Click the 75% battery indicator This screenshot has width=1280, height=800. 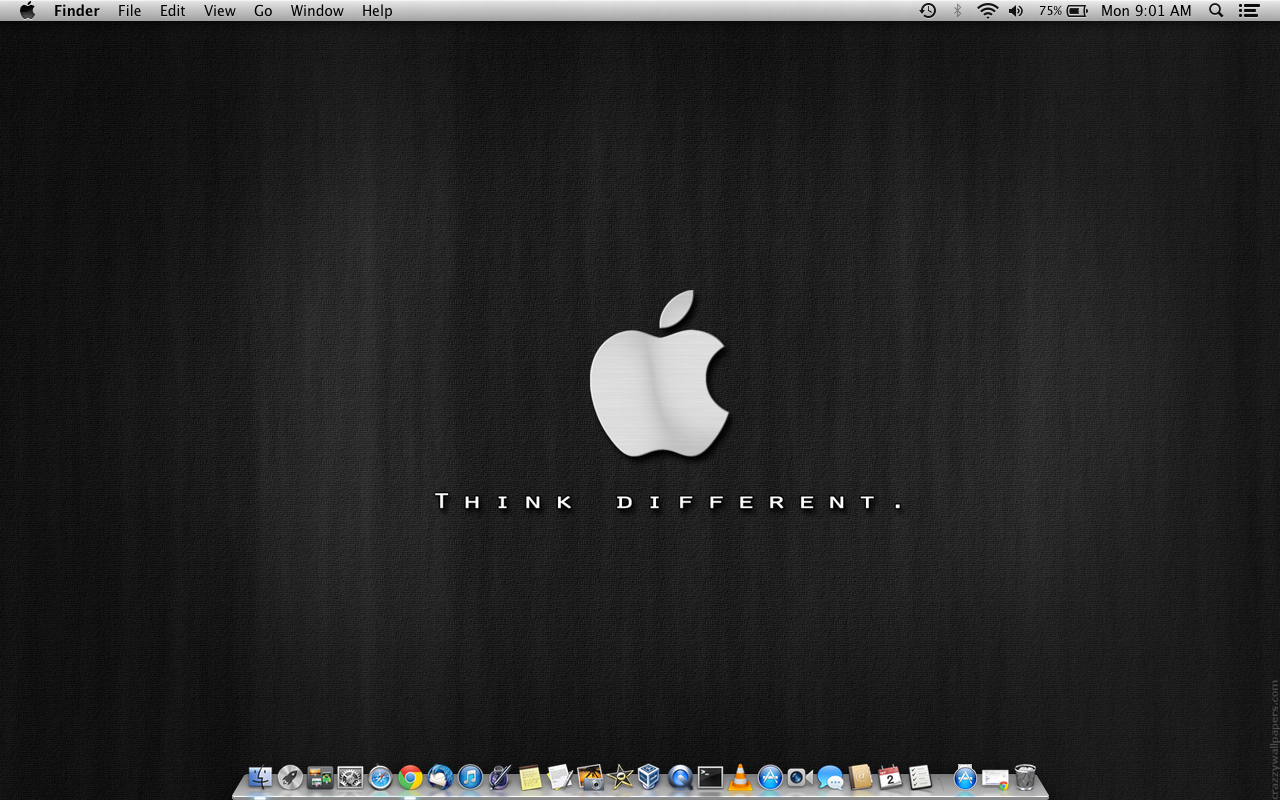pyautogui.click(x=1063, y=11)
